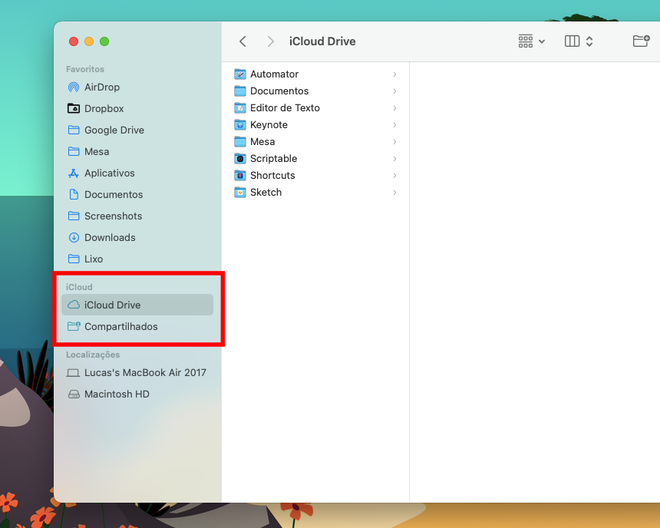This screenshot has width=660, height=528.
Task: Open the column view switcher dropdown
Action: [579, 41]
